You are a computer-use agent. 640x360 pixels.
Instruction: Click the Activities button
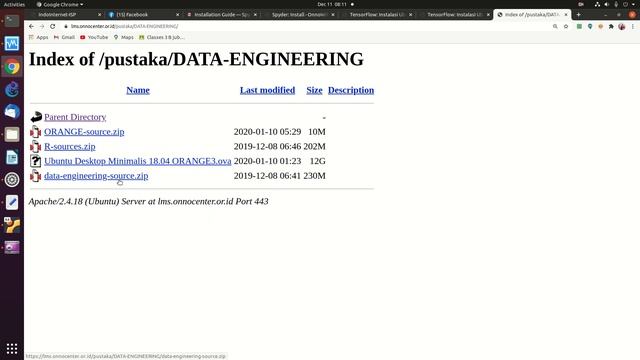[x=14, y=4]
